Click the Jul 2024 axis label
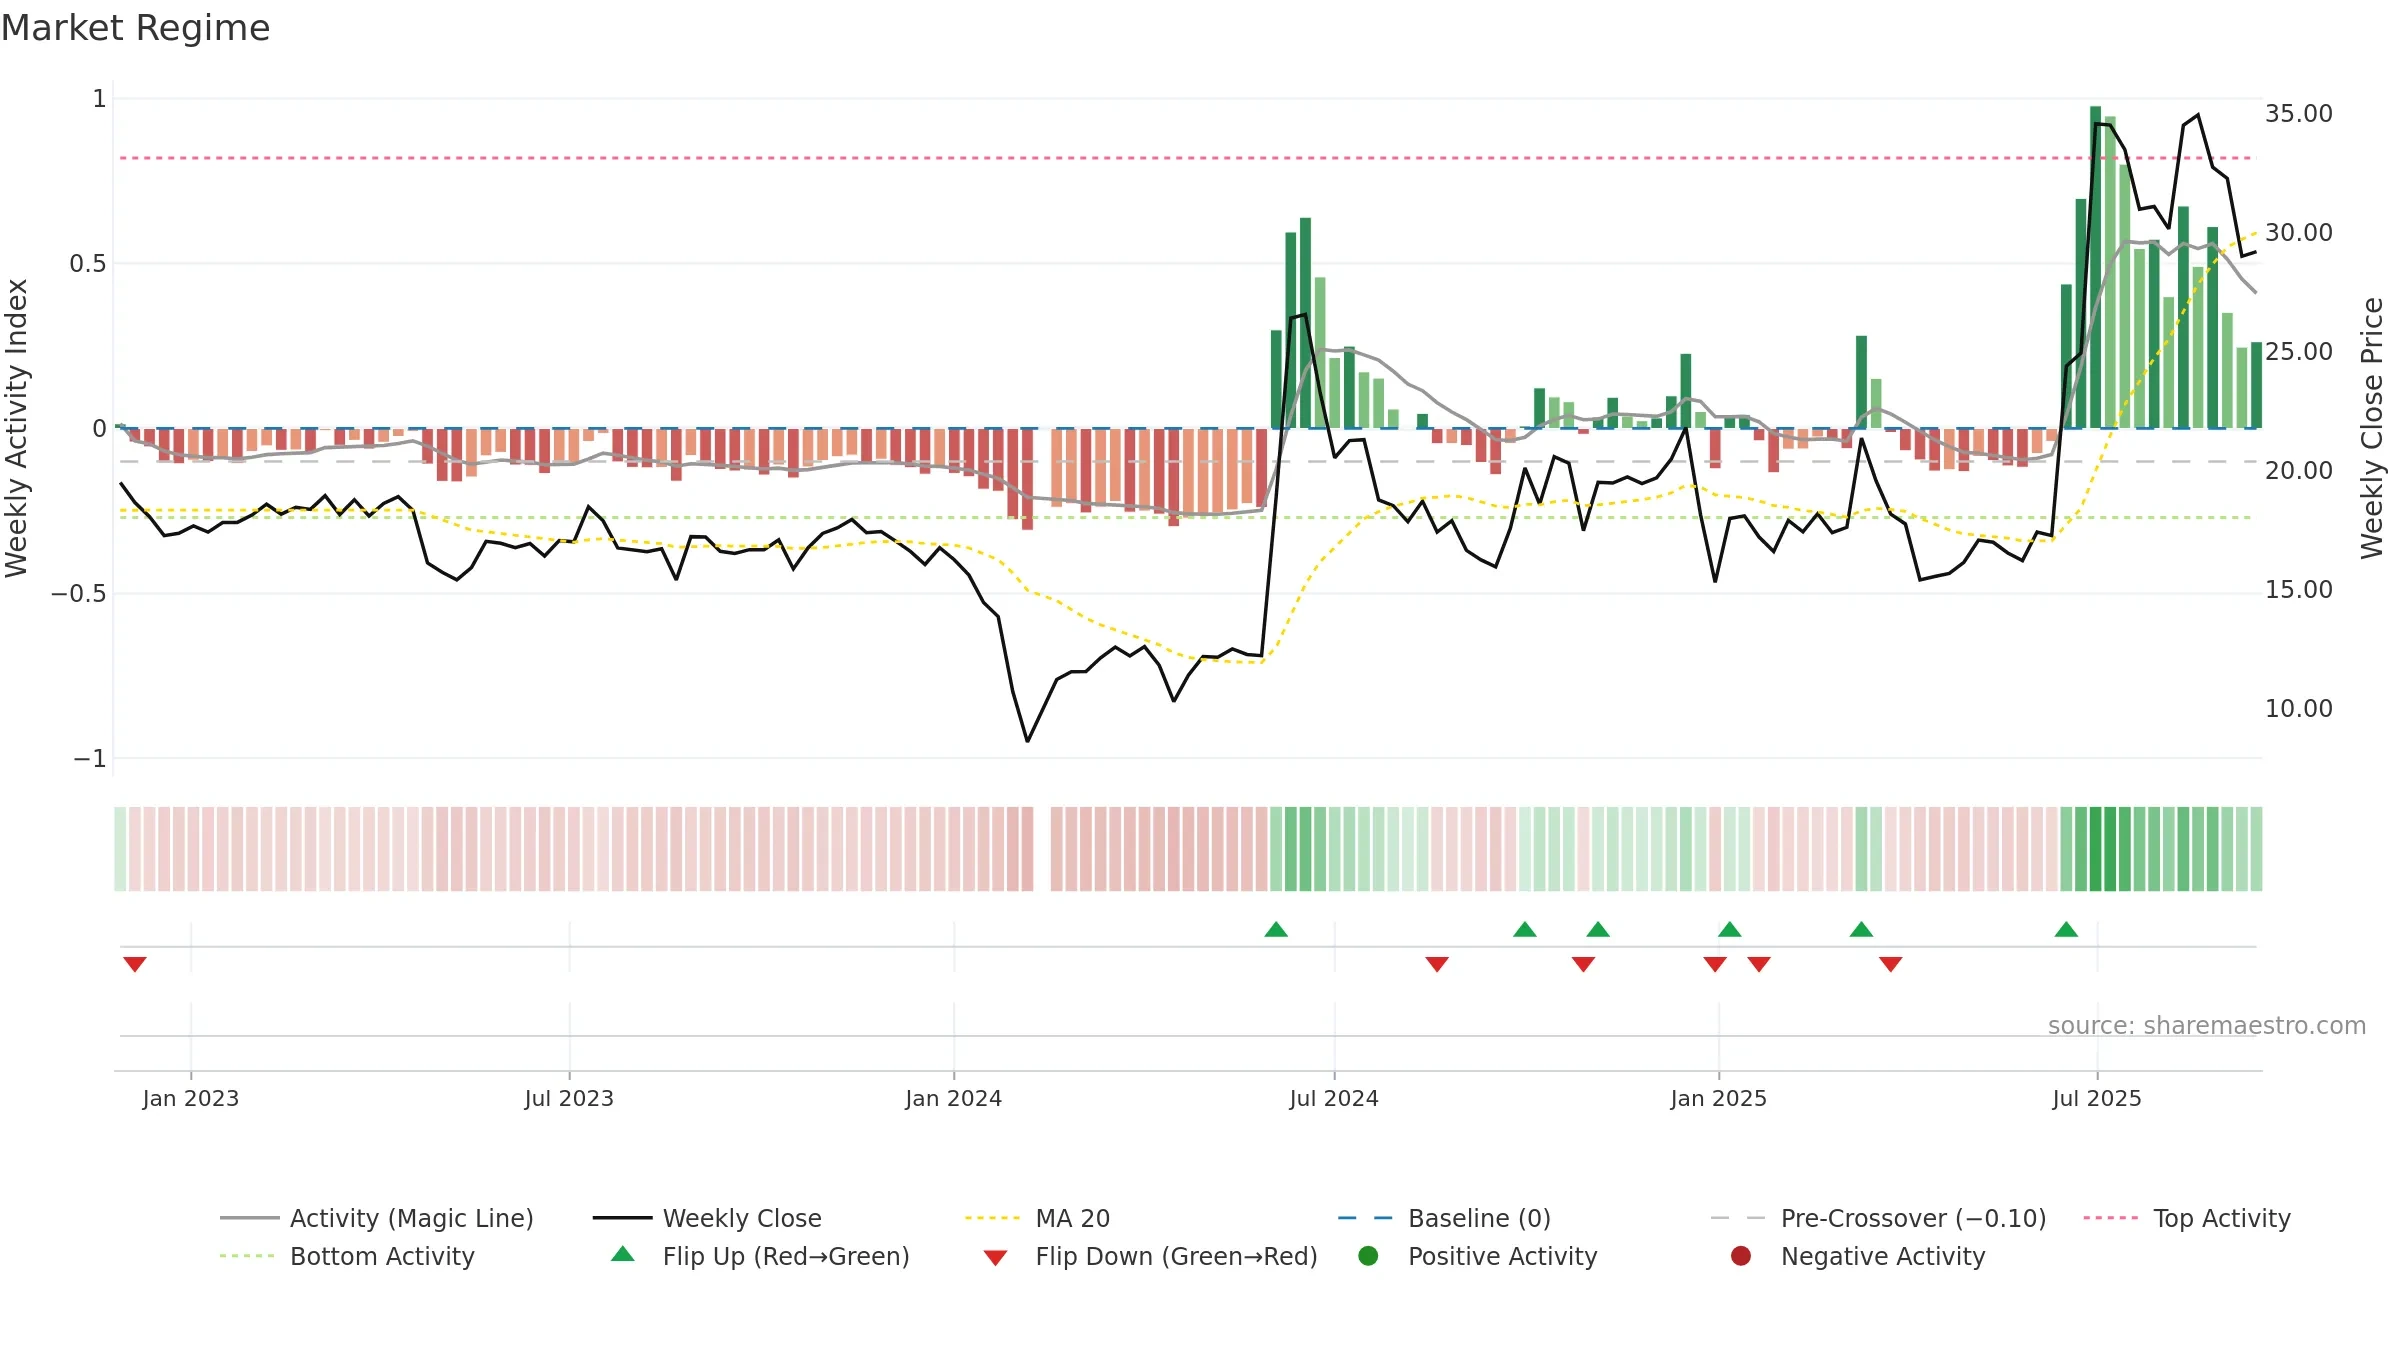This screenshot has height=1350, width=2400. click(1334, 1098)
